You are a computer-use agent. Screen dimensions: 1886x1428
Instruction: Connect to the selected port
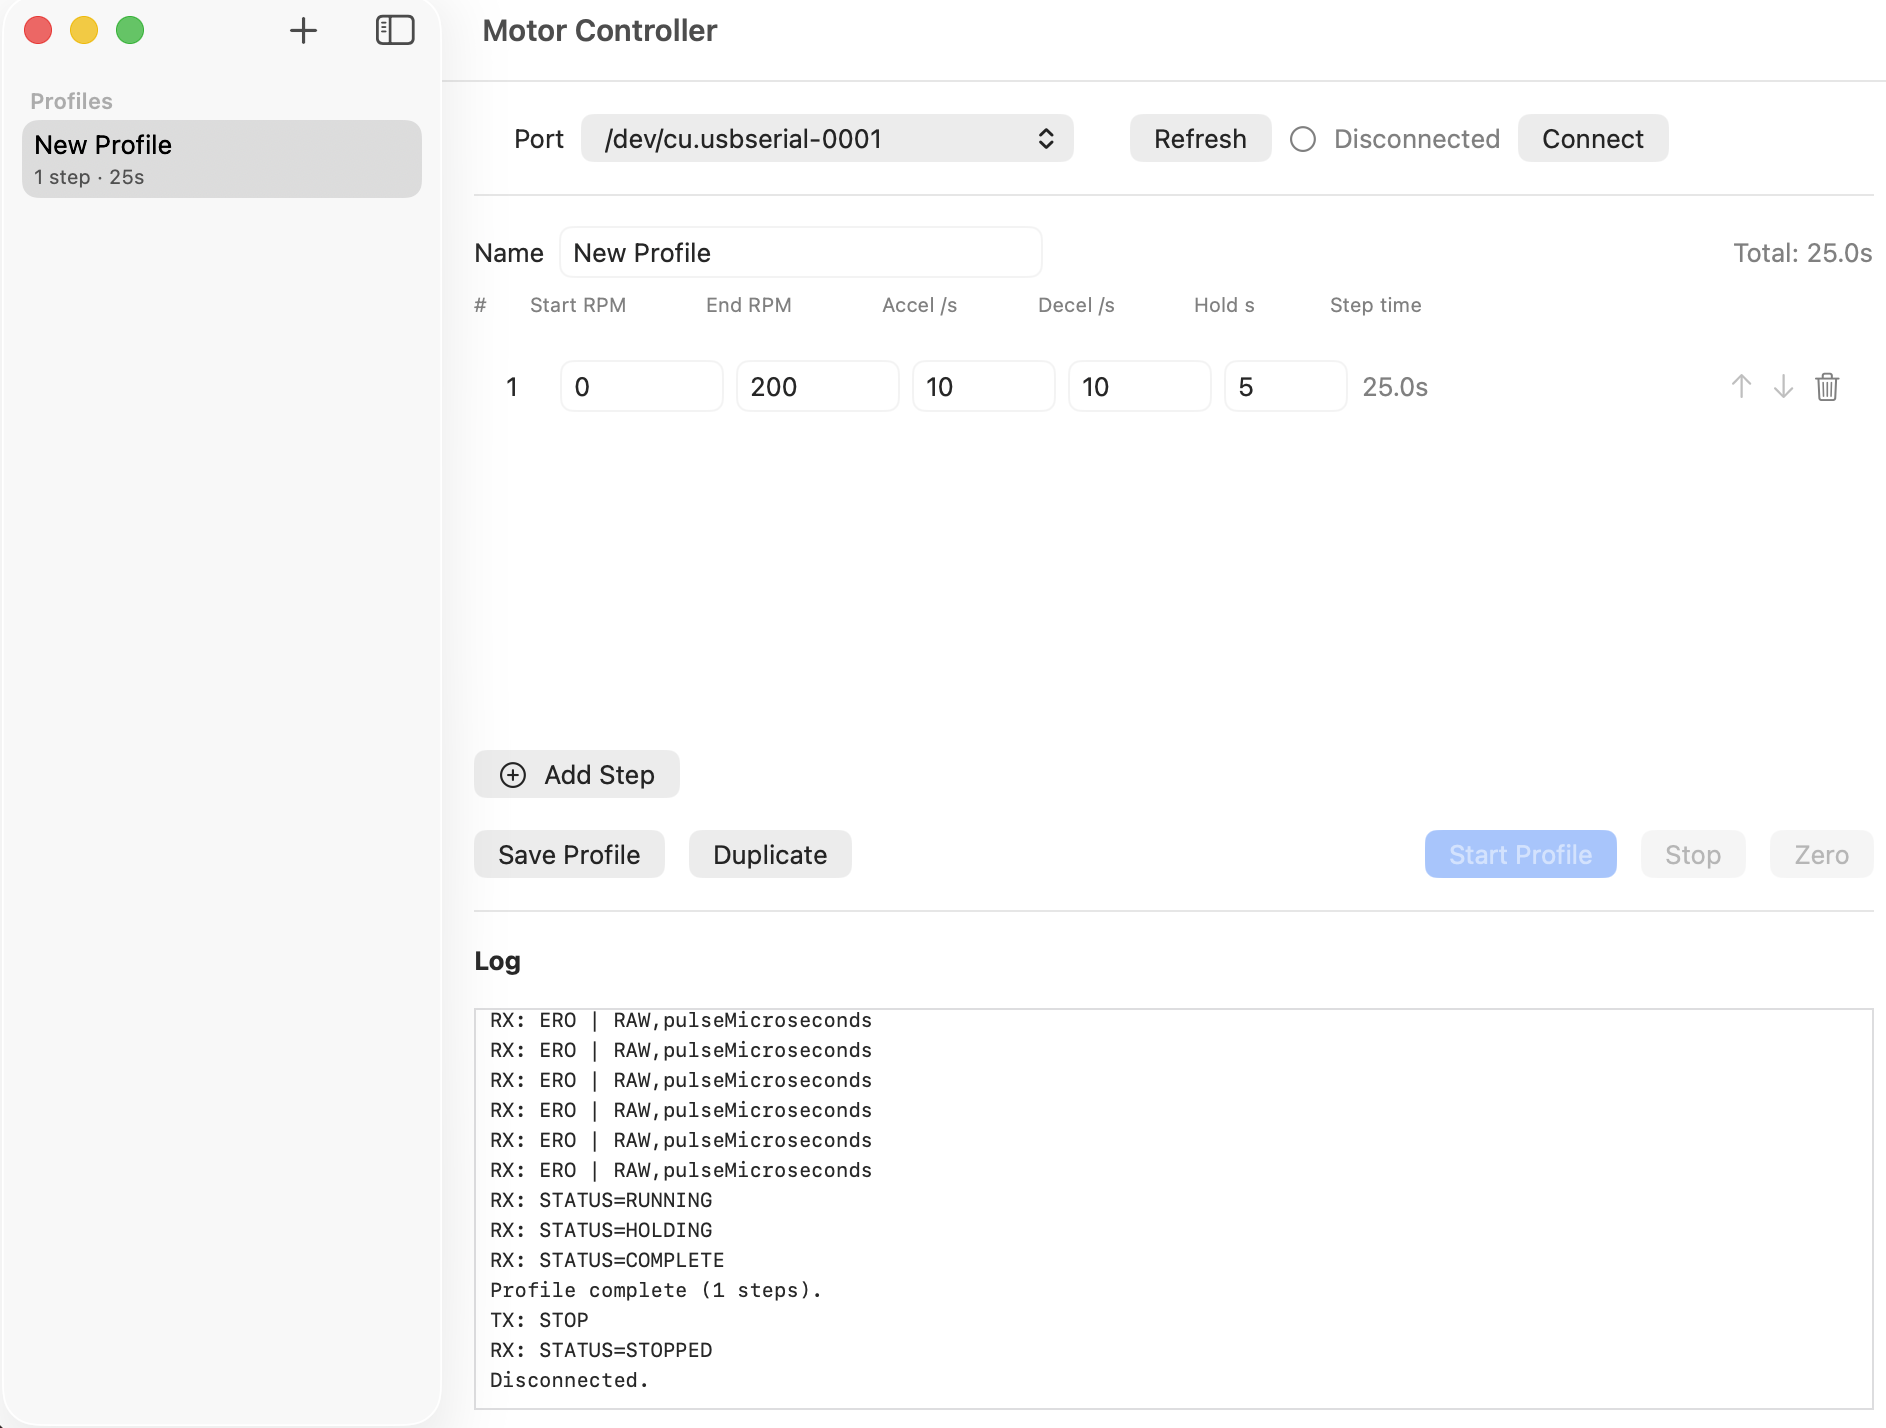tap(1592, 138)
